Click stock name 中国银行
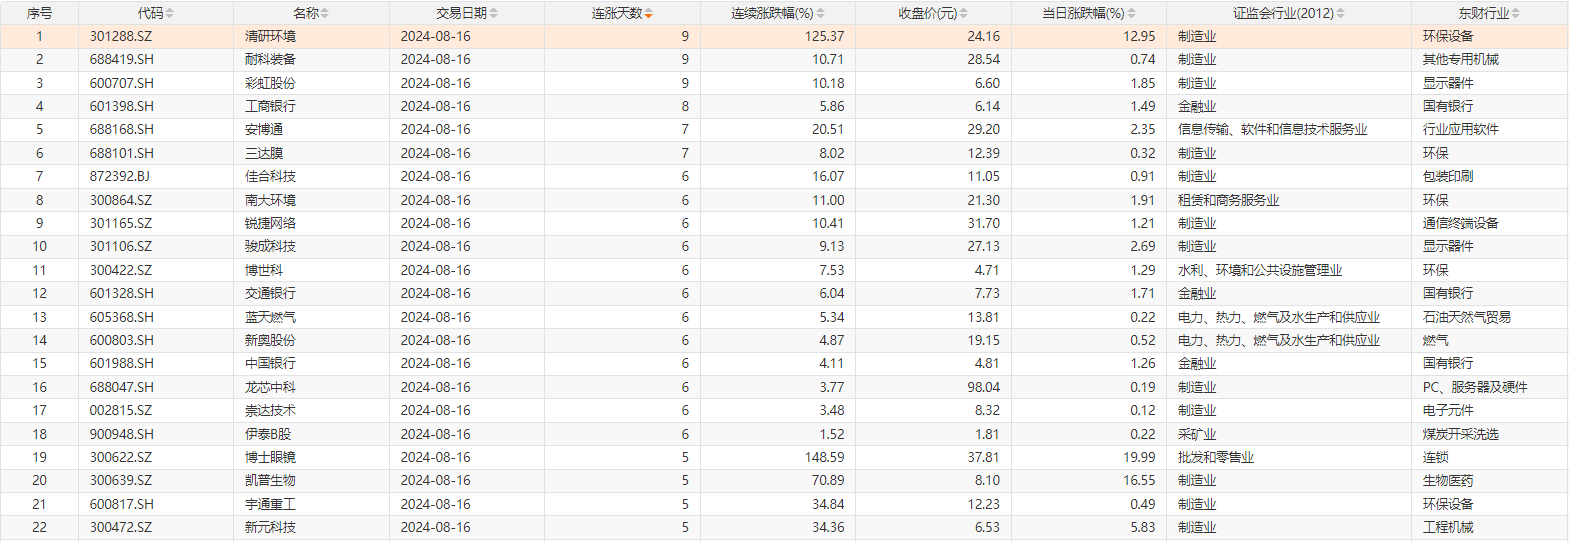Screen dimensions: 1569x542 pos(270,363)
